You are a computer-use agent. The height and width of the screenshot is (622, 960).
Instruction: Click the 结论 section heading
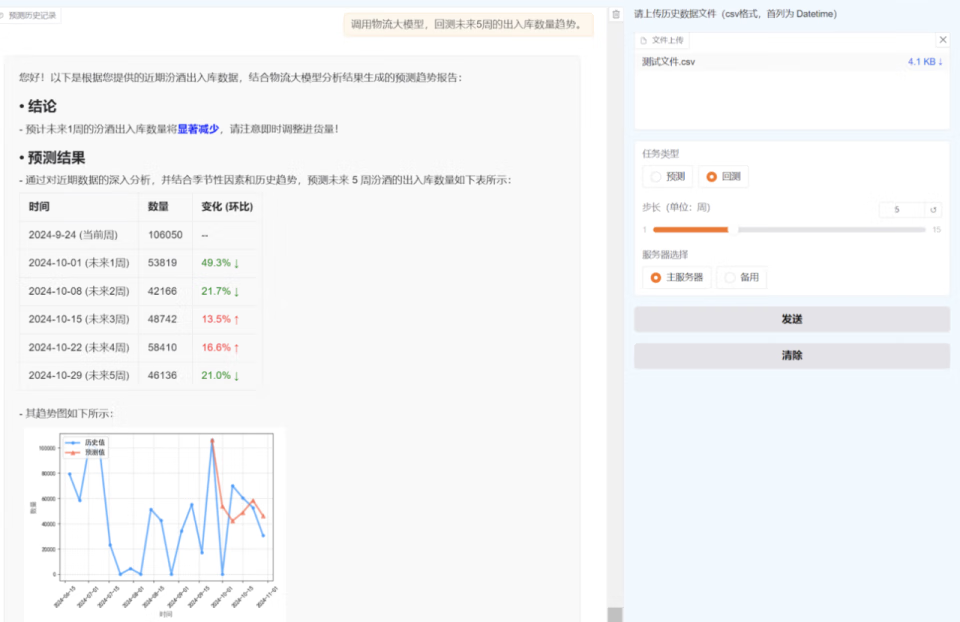(x=42, y=107)
